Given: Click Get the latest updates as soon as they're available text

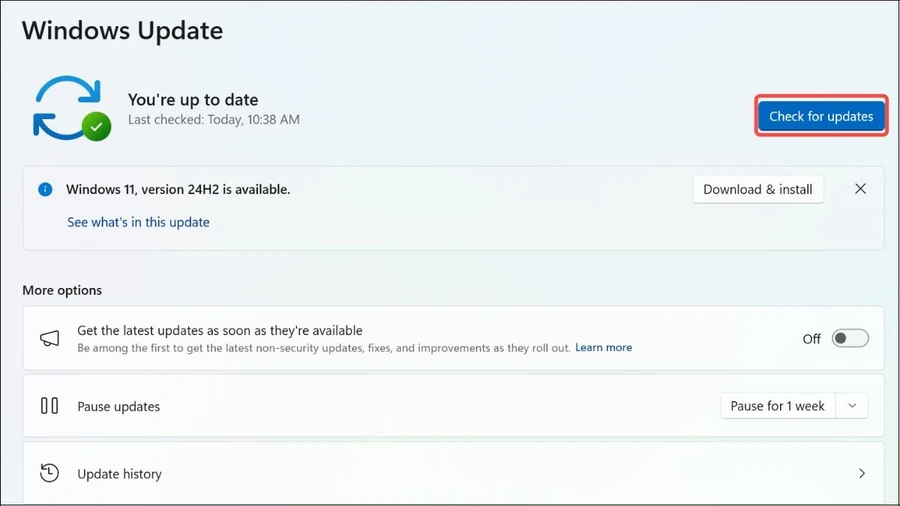Looking at the screenshot, I should pos(220,330).
